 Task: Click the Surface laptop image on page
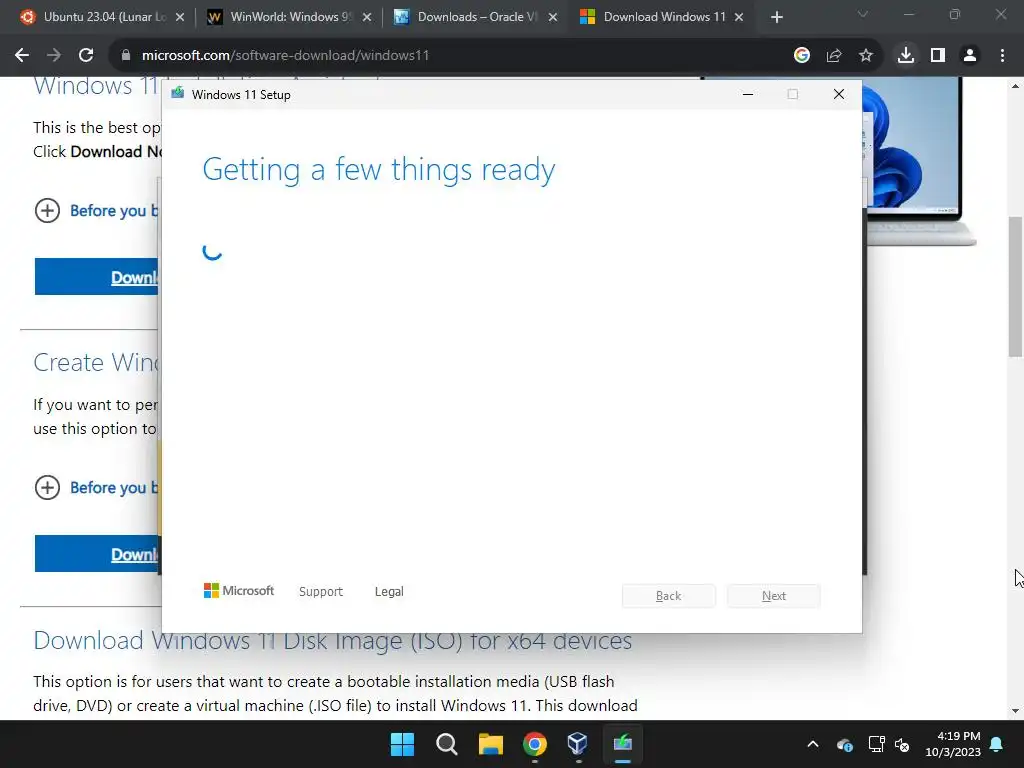click(x=921, y=161)
